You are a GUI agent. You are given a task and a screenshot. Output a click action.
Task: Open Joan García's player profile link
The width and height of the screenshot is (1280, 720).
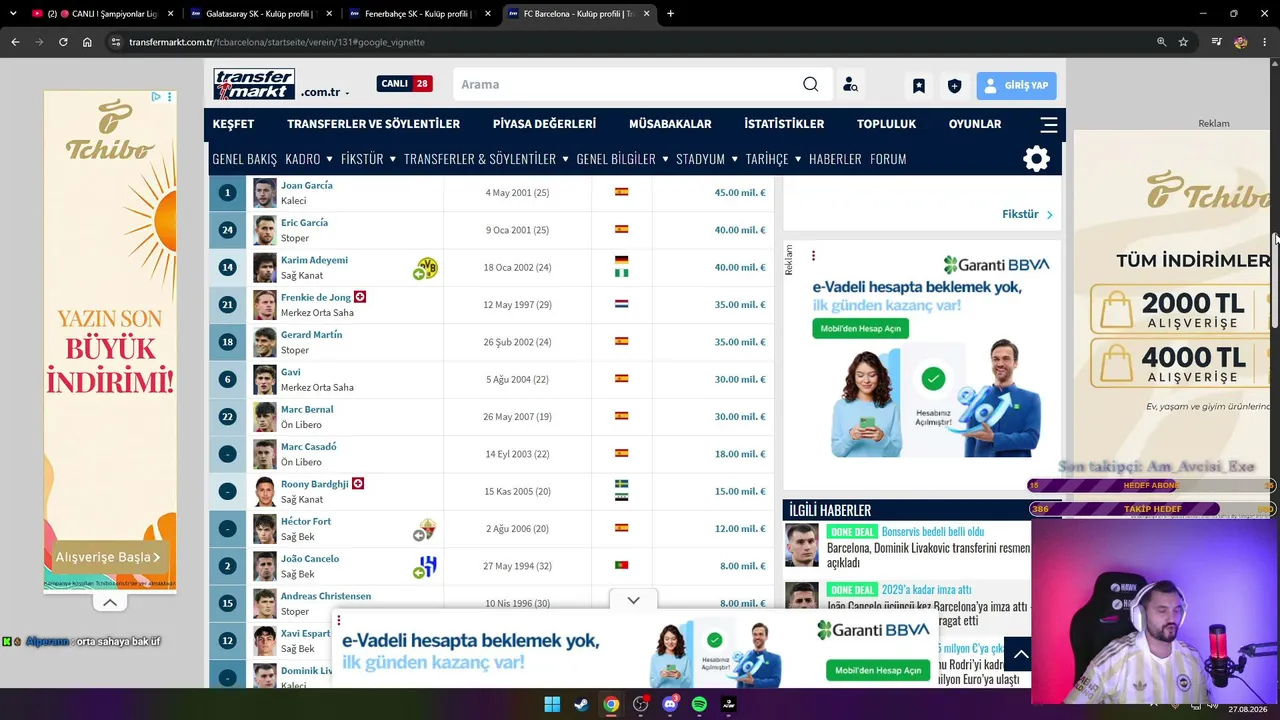click(307, 185)
